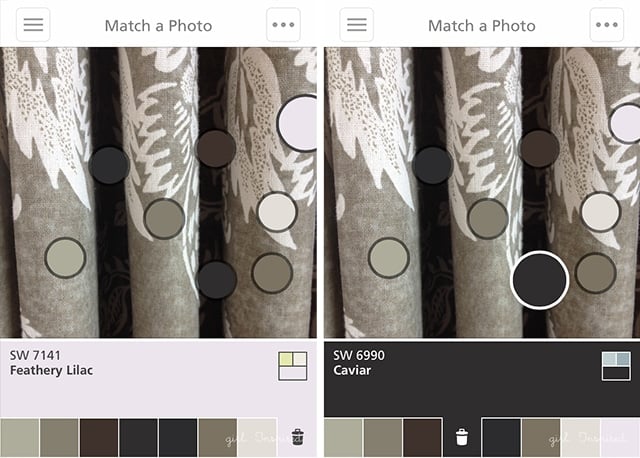Tap the SW 7141 Feathery Lilac label
Viewport: 640px width, 458px height.
[51, 362]
